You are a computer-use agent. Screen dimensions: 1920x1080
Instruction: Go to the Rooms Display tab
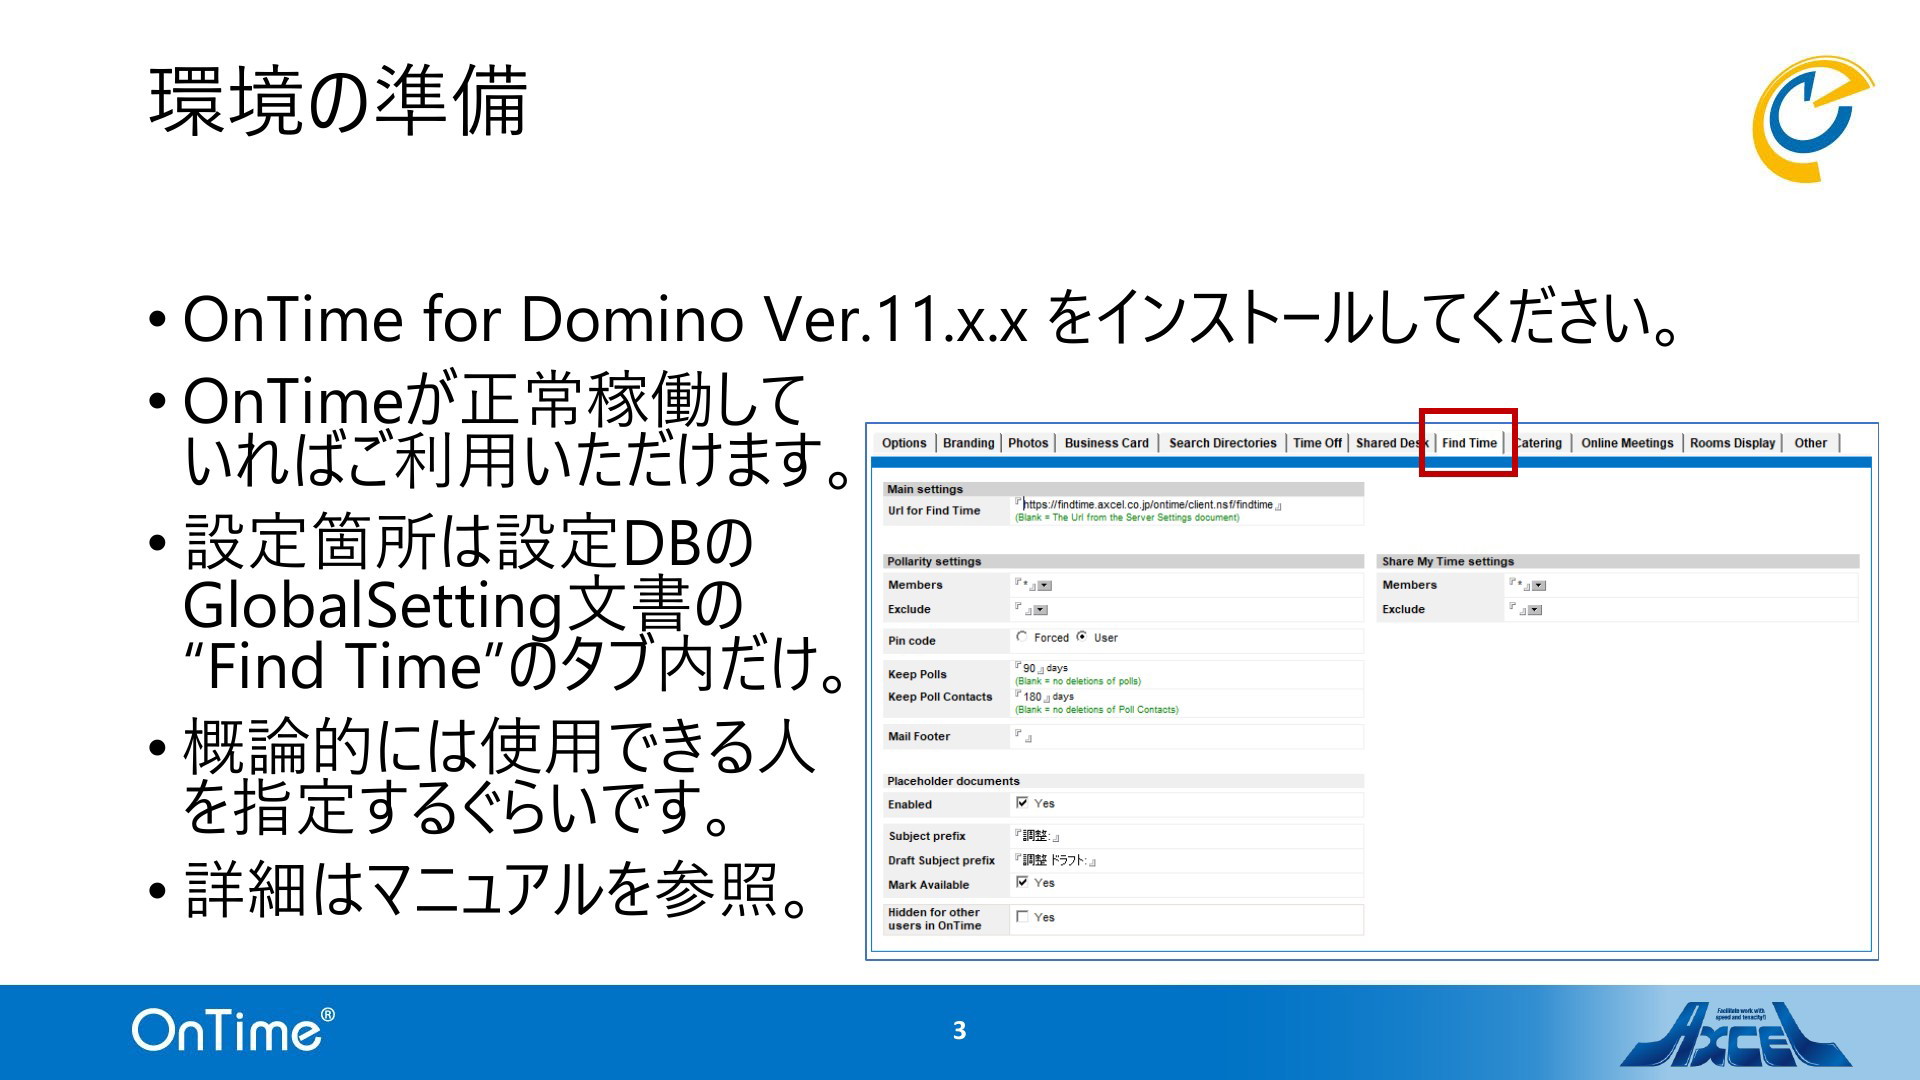1732,443
